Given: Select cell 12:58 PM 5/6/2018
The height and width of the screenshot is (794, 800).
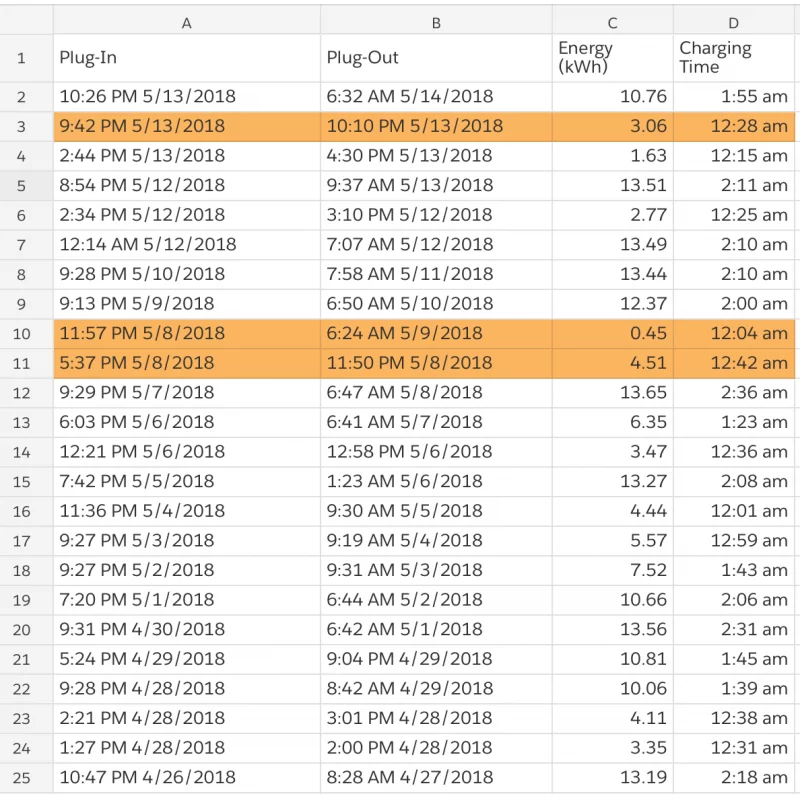Looking at the screenshot, I should [410, 451].
